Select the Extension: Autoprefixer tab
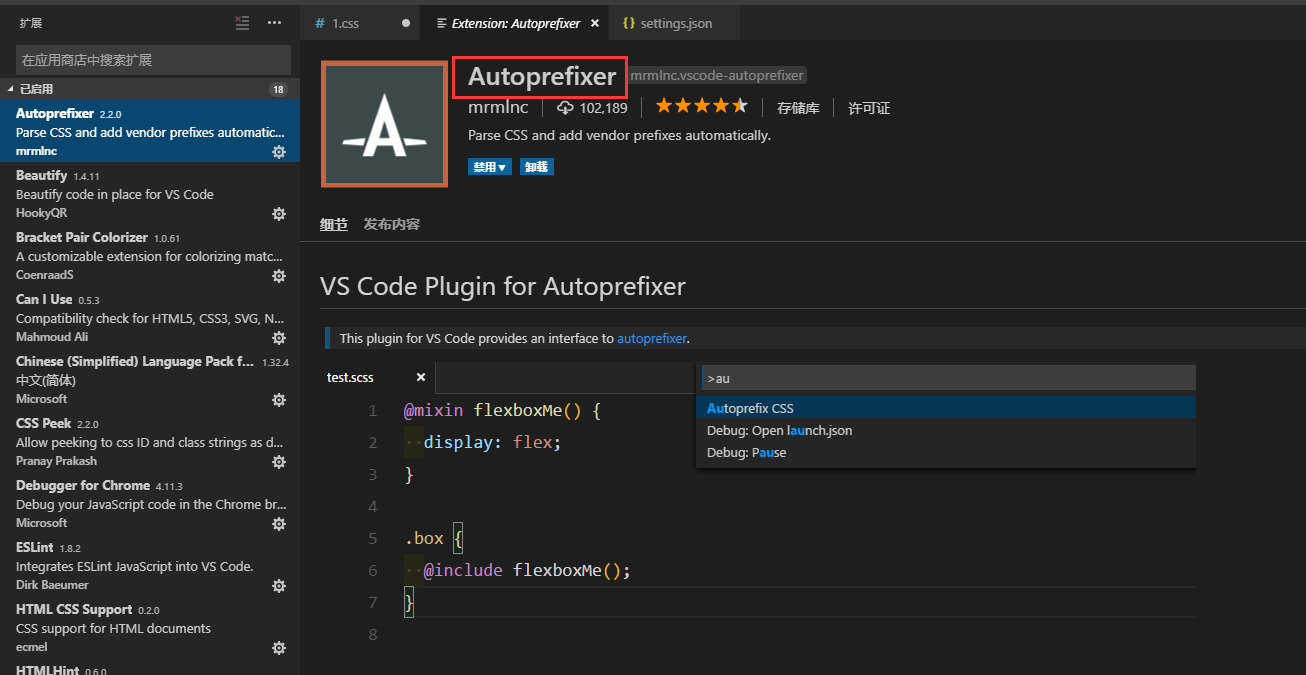This screenshot has height=675, width=1306. (x=515, y=23)
